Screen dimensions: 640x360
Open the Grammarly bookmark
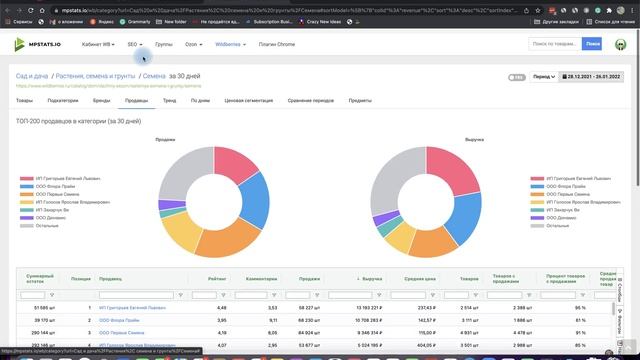[x=135, y=22]
